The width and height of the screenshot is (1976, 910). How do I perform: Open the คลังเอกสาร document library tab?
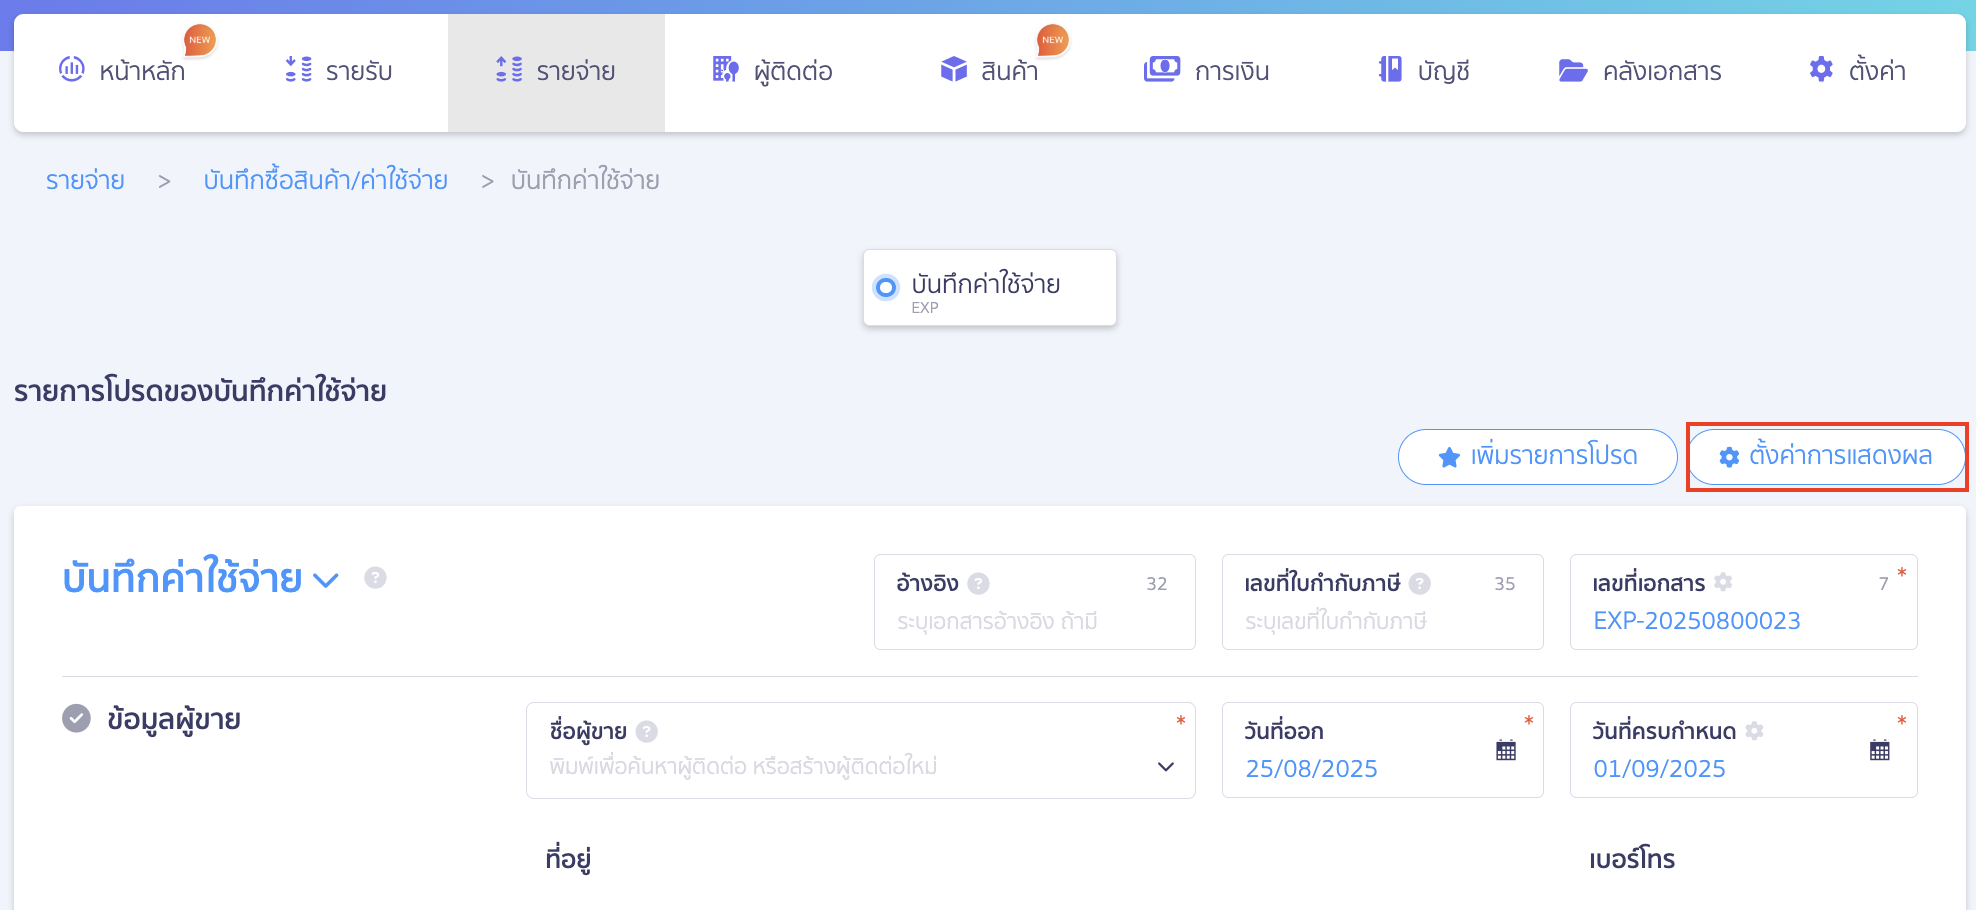(x=1641, y=71)
